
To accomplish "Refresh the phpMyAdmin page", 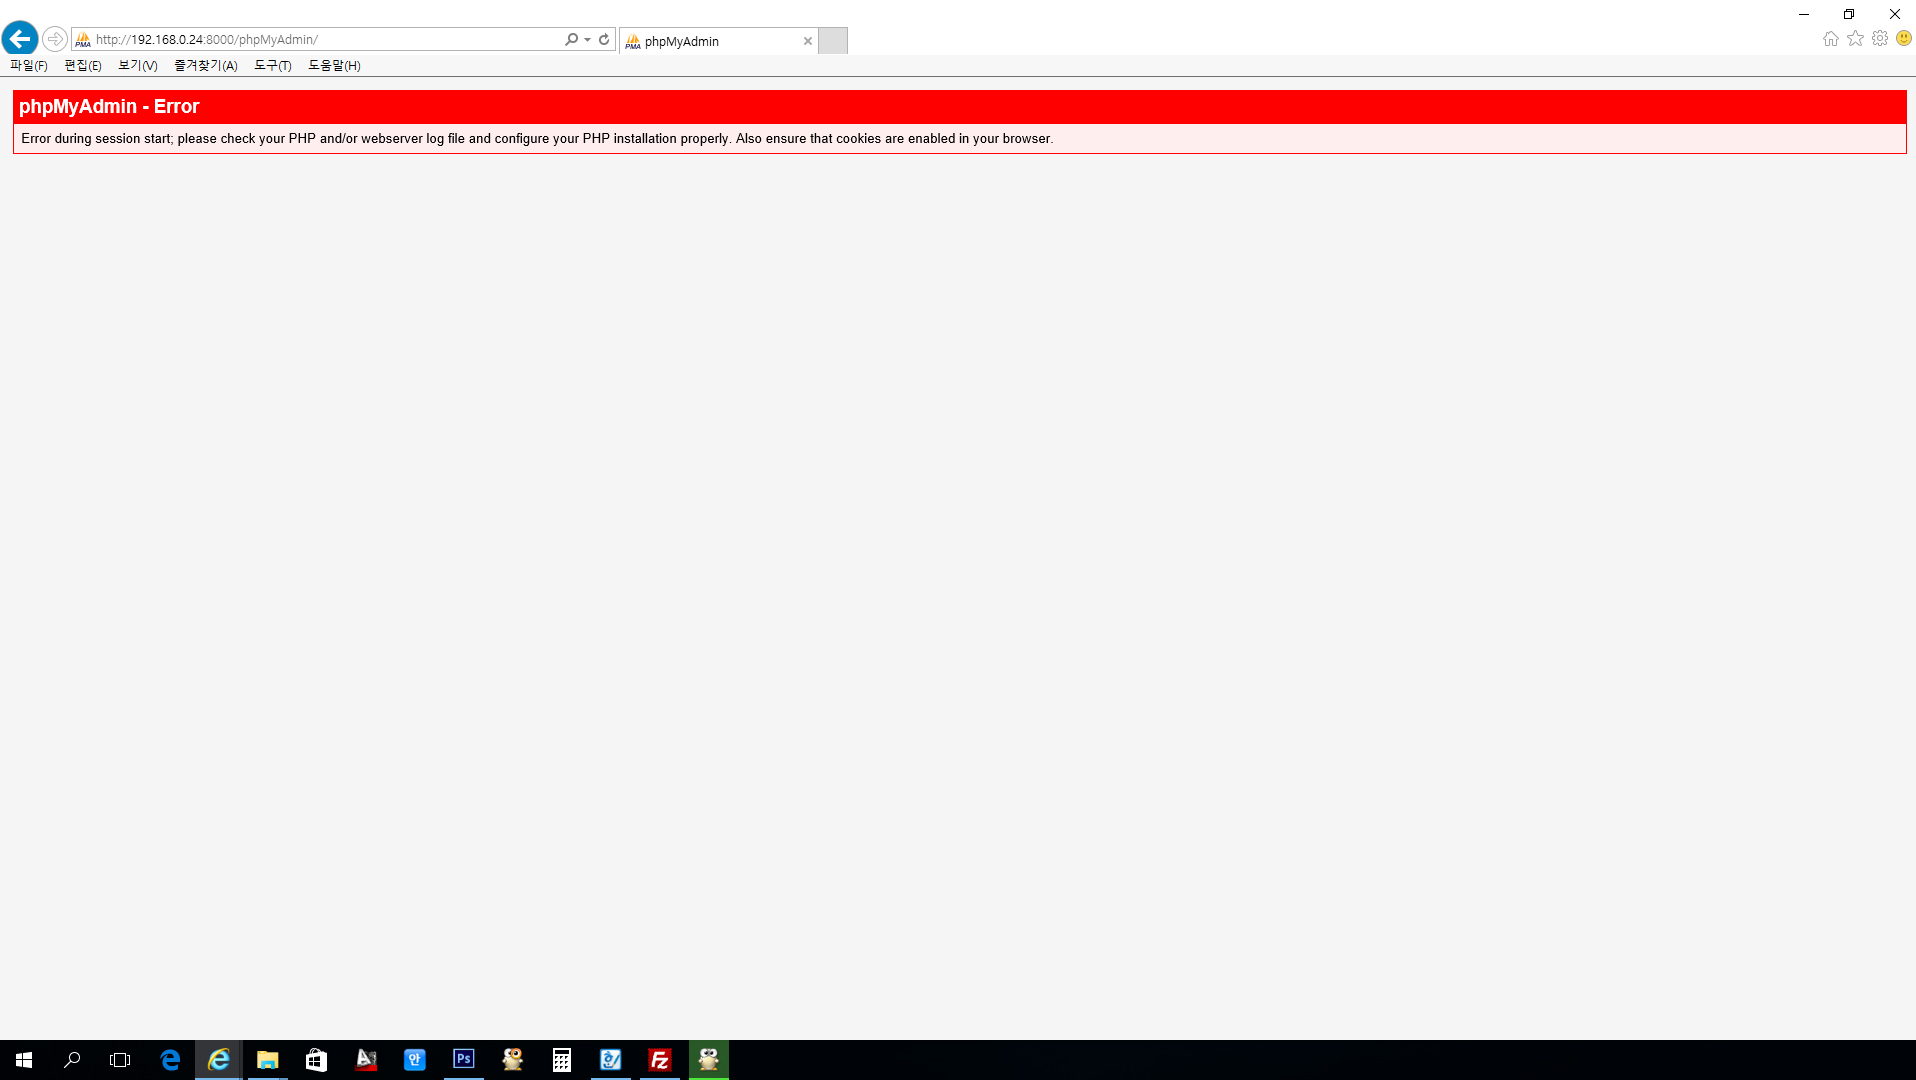I will click(x=604, y=40).
